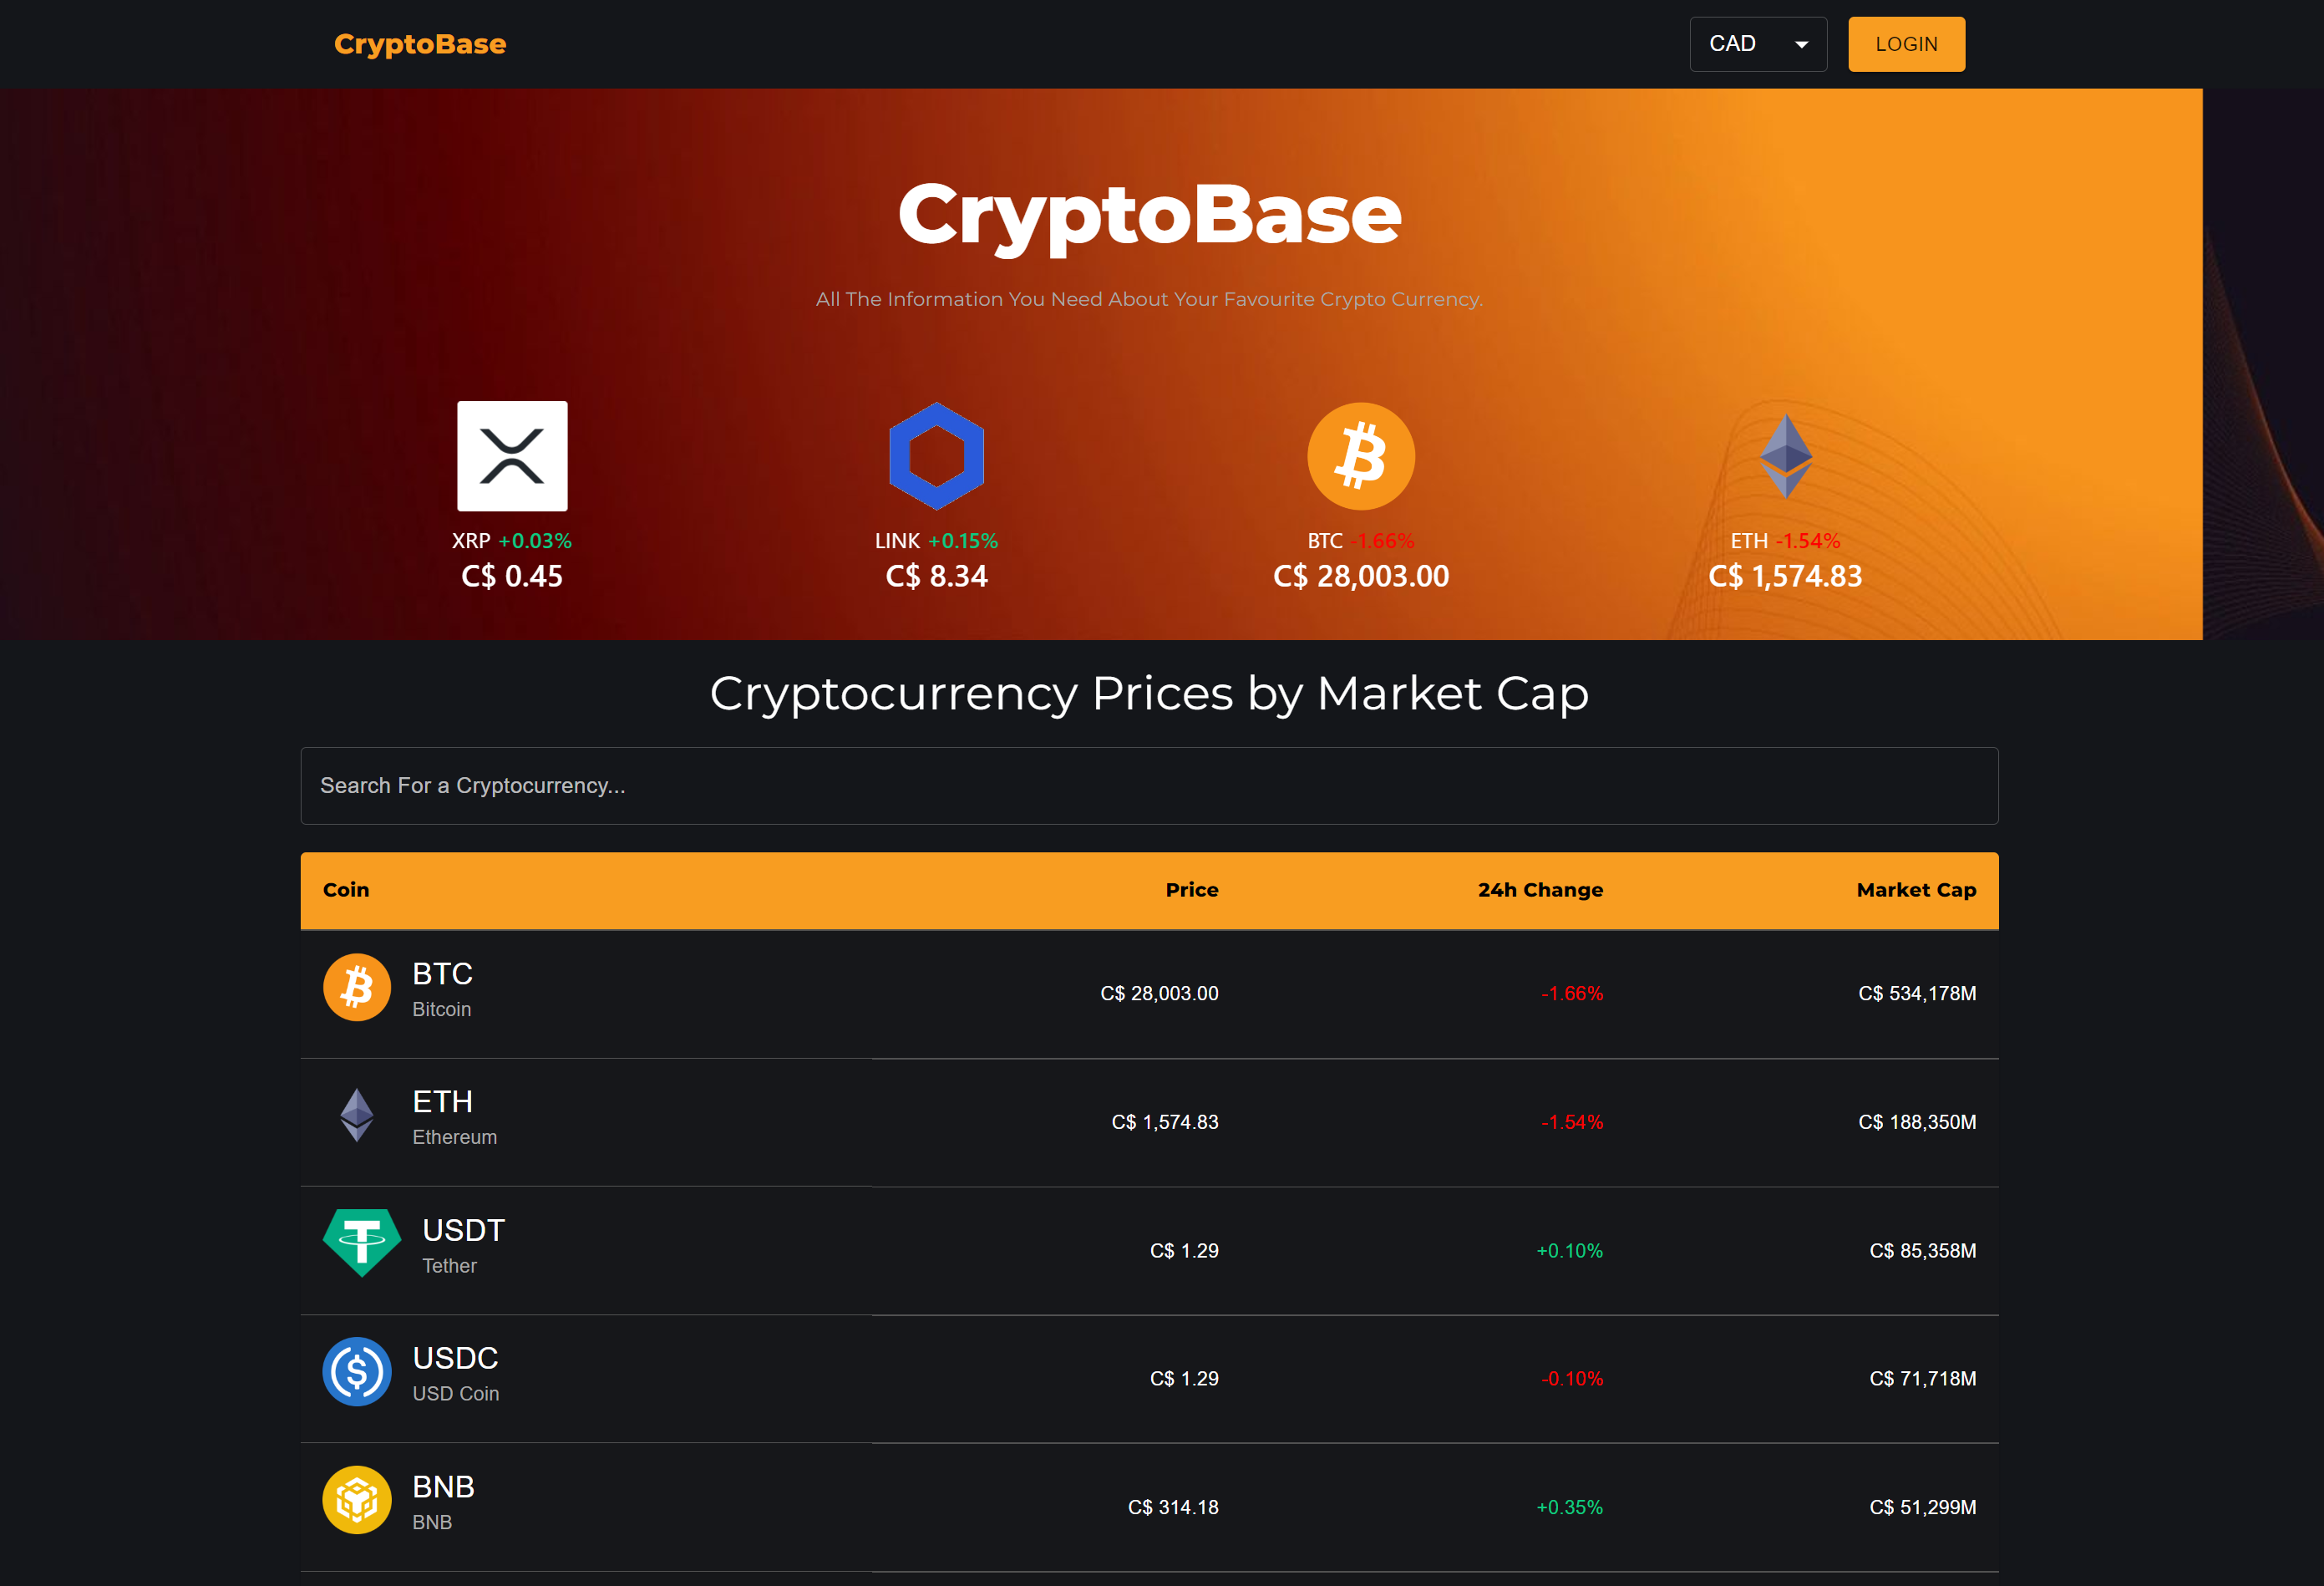Click the Price column header

1191,890
